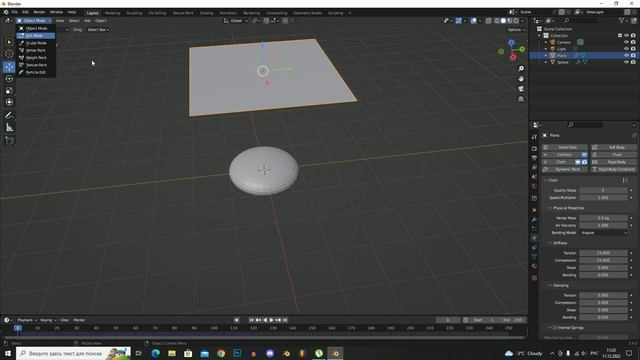
Task: Add Dynamic Paint physics button
Action: coord(565,169)
